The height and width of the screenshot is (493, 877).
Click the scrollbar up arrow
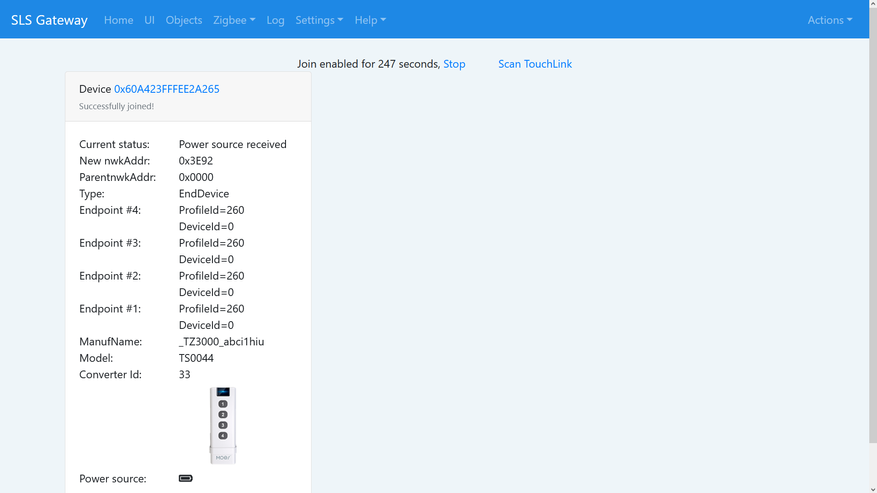pos(872,4)
